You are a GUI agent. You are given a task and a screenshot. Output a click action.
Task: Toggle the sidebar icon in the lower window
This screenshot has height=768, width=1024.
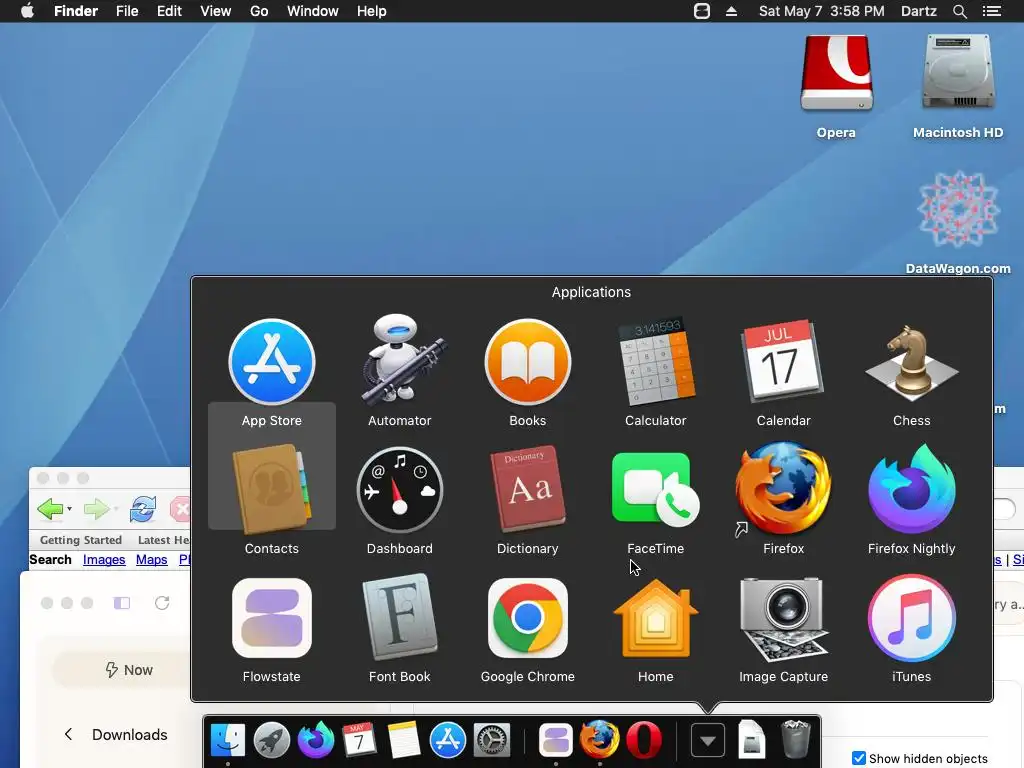pos(122,603)
